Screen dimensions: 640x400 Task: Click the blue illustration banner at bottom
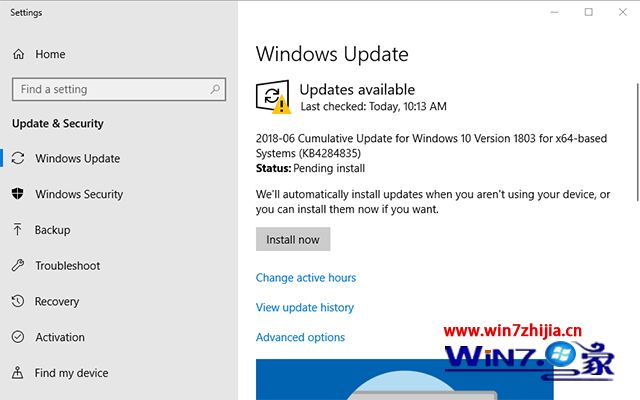tap(404, 380)
